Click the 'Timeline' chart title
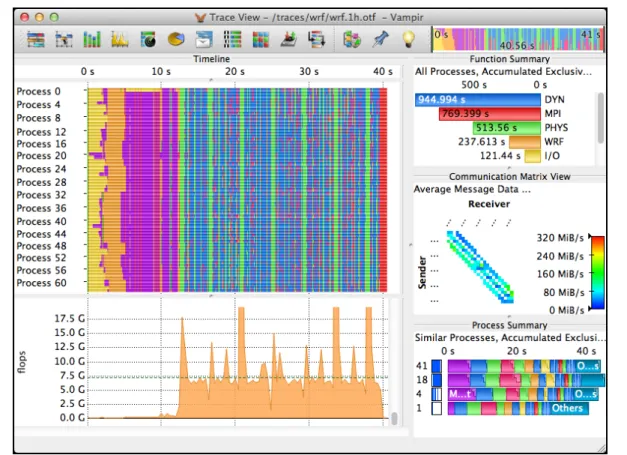Screen dimensions: 627x455 (212, 59)
